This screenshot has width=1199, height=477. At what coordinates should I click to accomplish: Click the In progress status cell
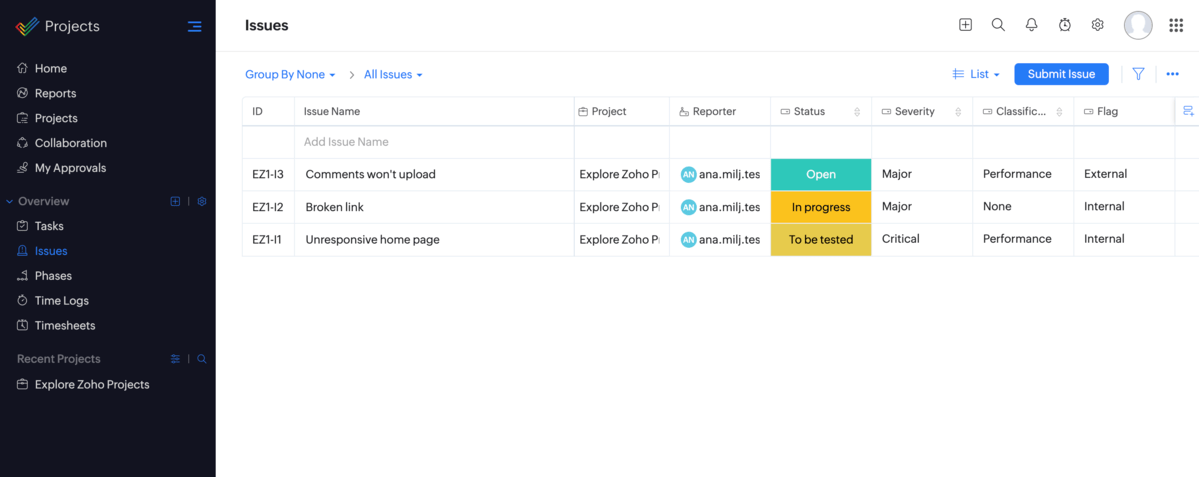(x=821, y=207)
